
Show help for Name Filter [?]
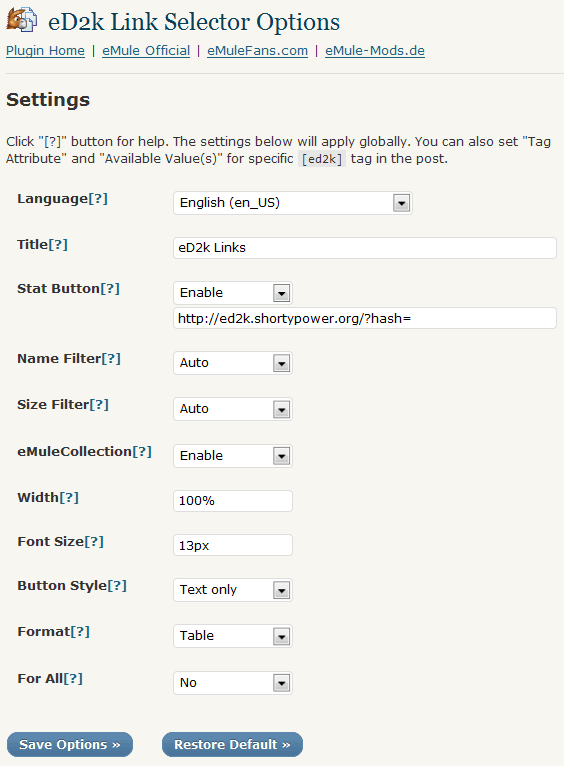[x=111, y=359]
